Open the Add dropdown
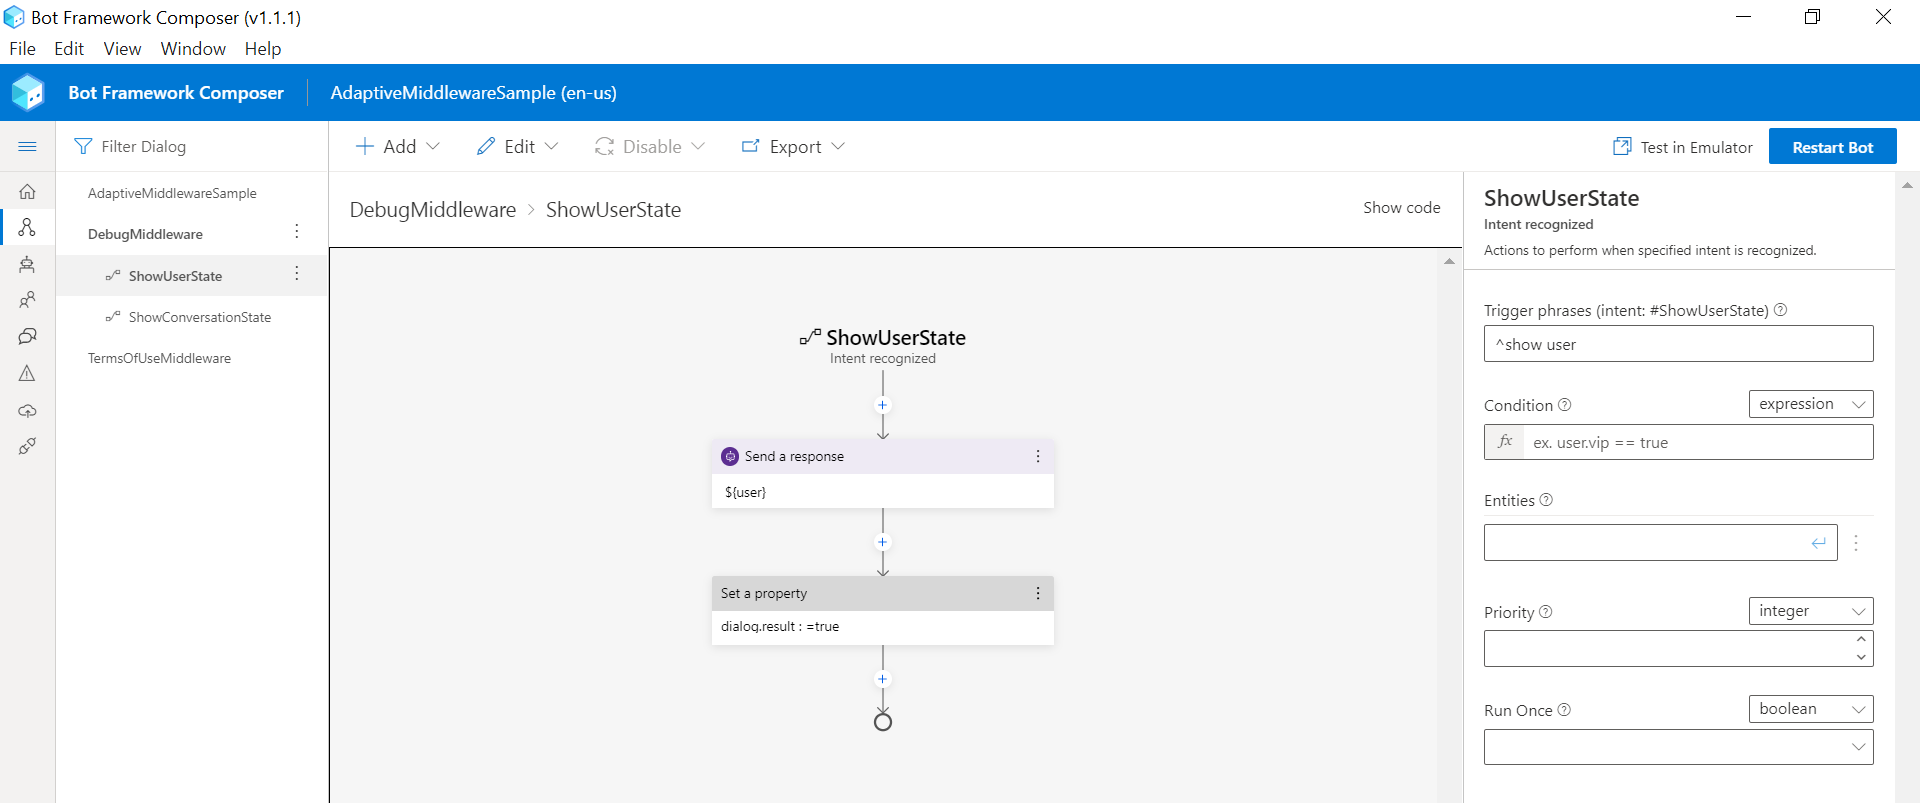This screenshot has width=1920, height=803. 397,146
